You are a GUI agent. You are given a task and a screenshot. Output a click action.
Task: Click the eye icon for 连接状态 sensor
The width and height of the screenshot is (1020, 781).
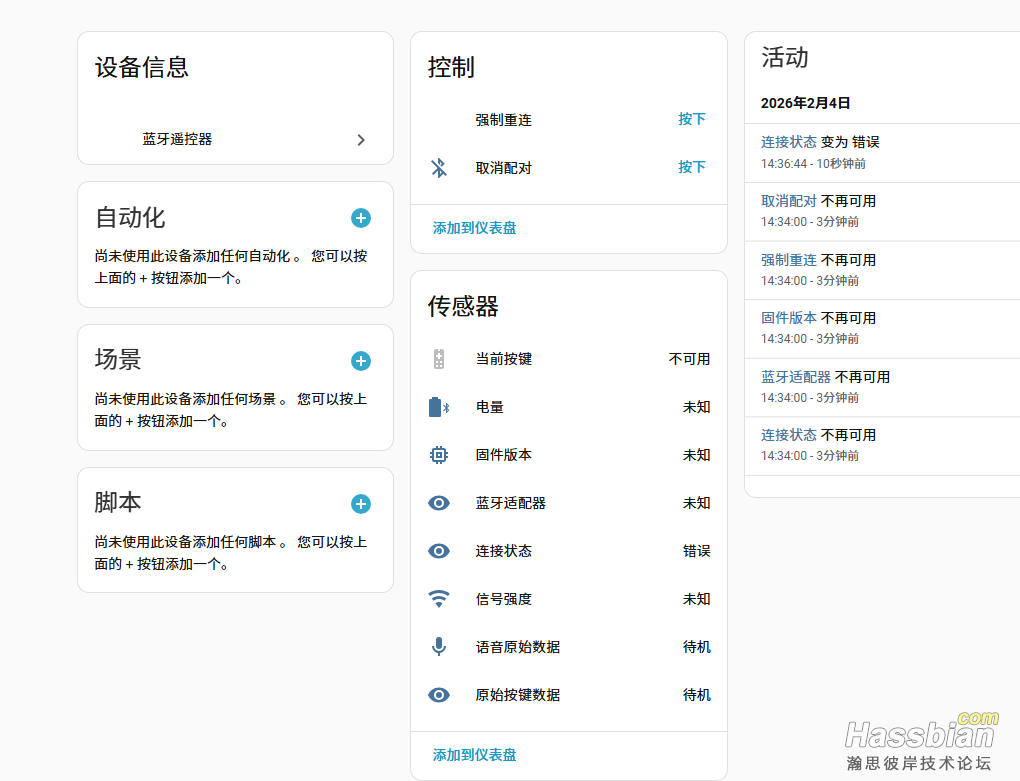click(439, 551)
